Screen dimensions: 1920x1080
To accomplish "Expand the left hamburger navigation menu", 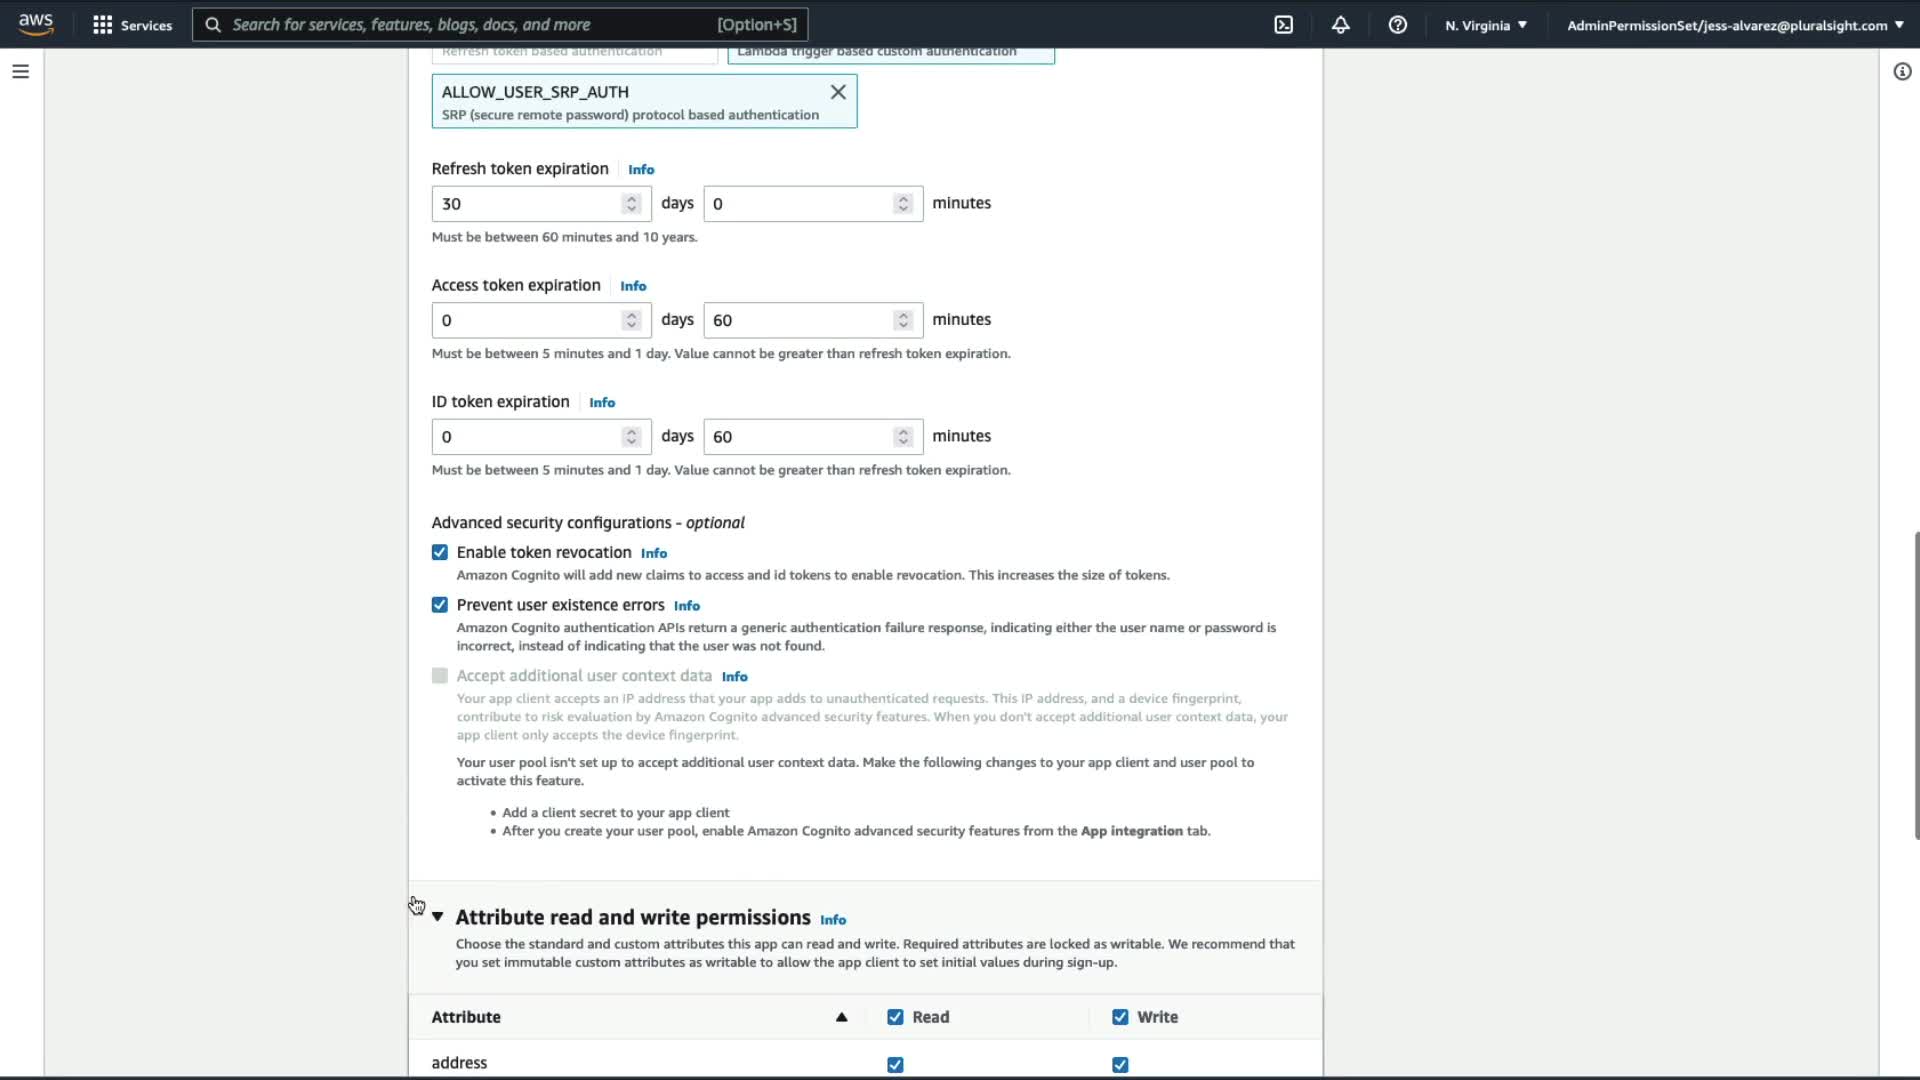I will (x=20, y=72).
